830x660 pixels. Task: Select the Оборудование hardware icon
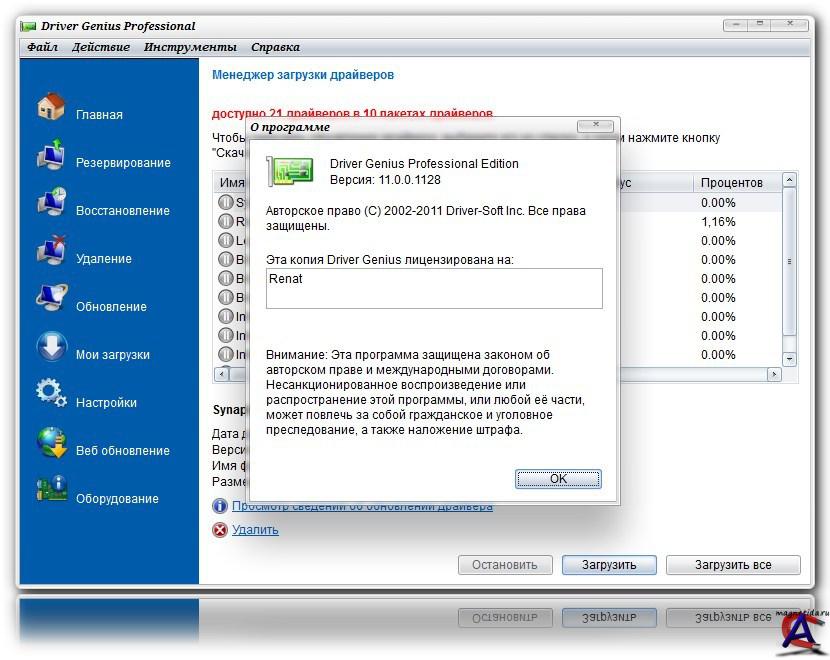pyautogui.click(x=51, y=491)
